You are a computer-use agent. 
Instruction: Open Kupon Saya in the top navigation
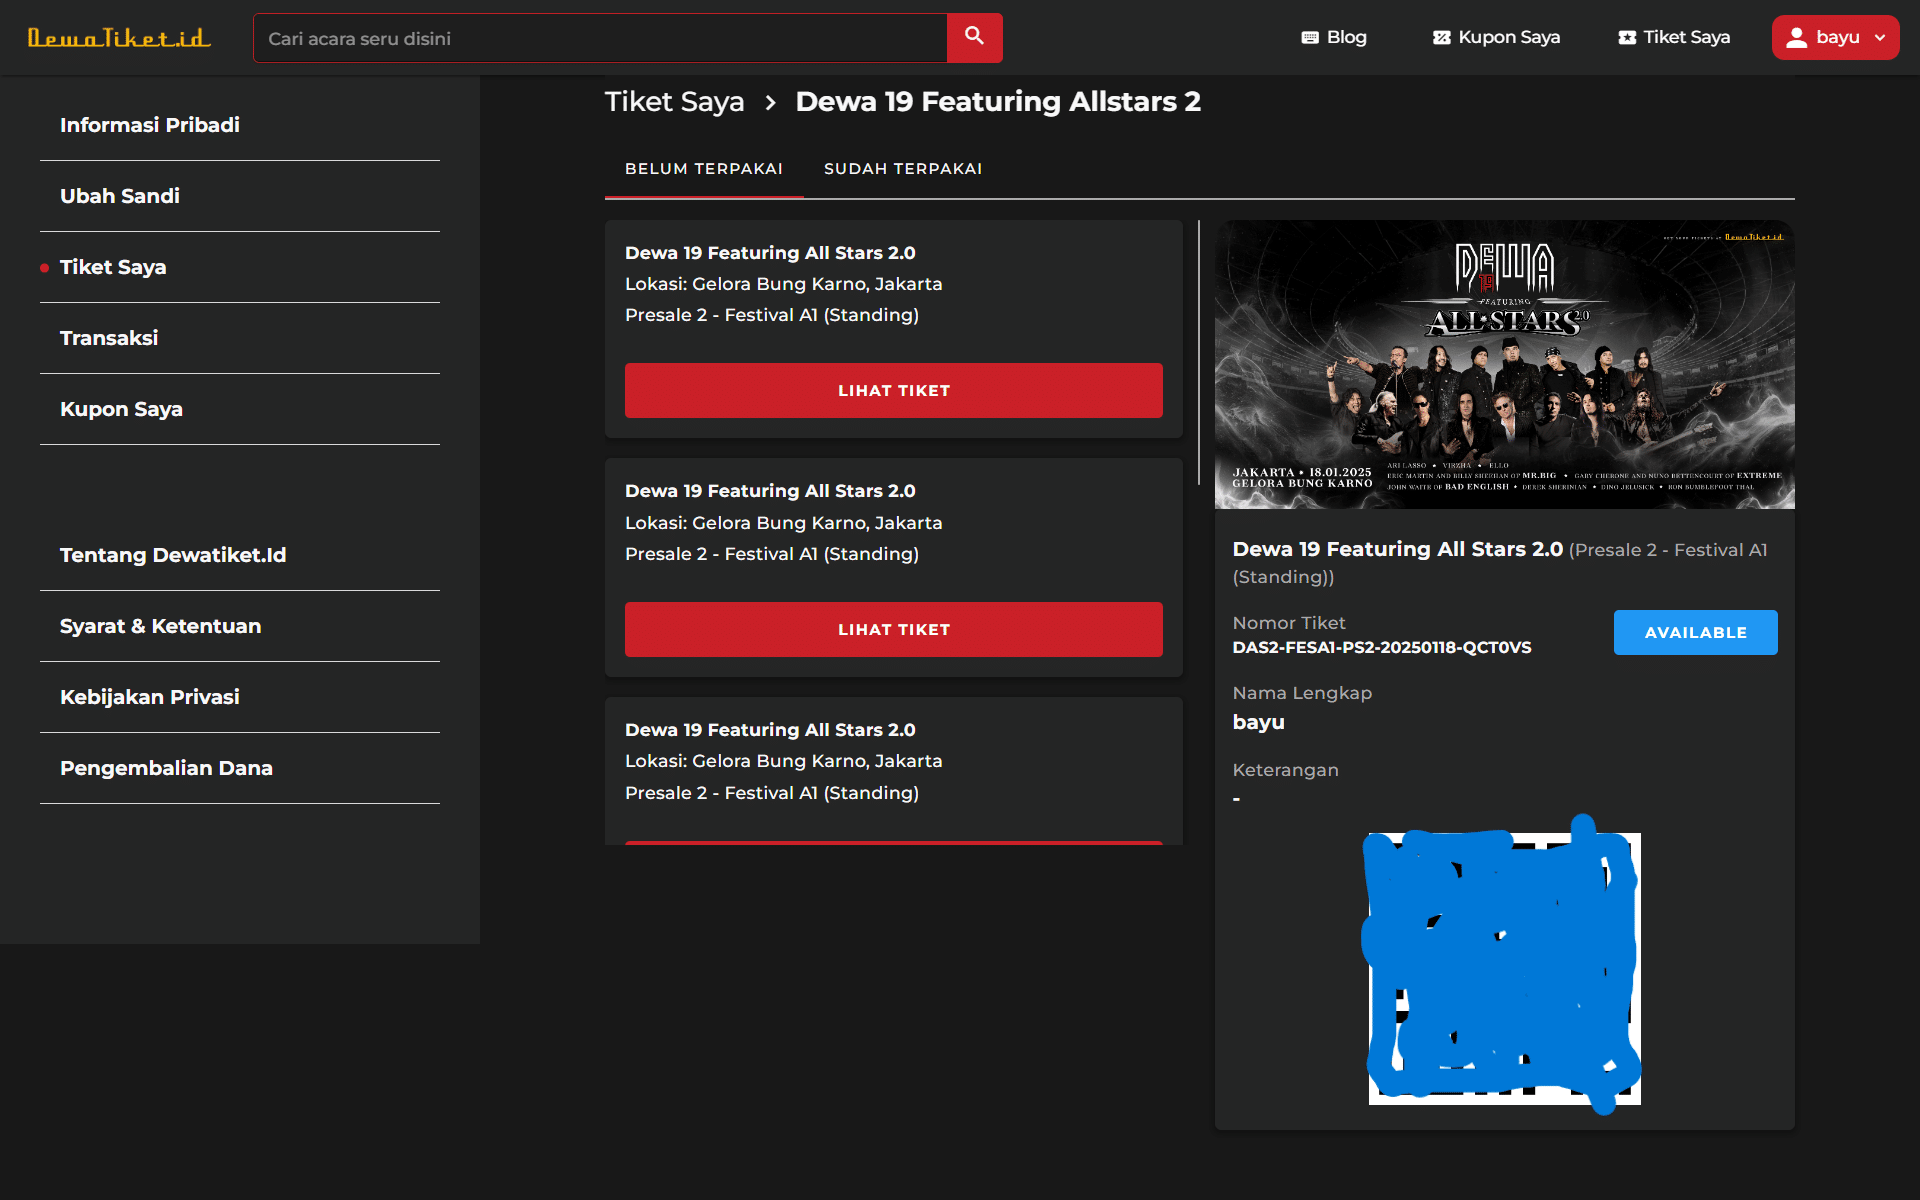tap(1496, 37)
